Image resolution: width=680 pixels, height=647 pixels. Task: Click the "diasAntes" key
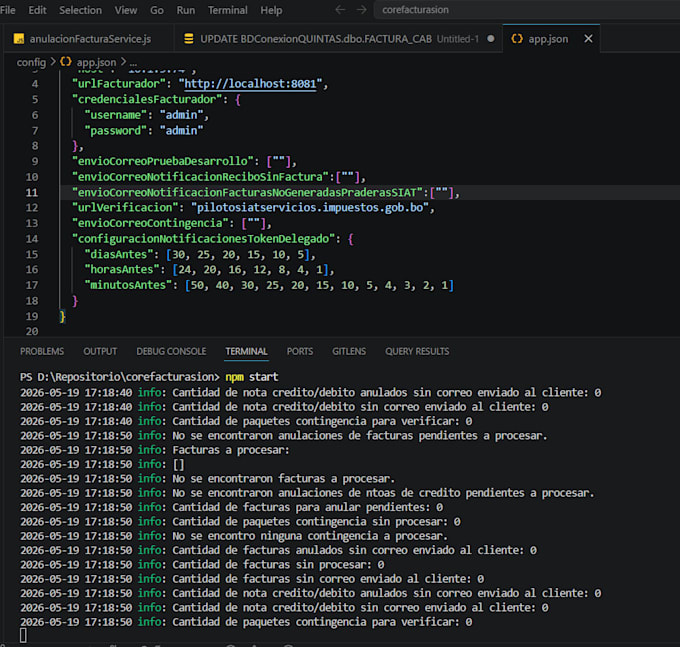point(119,255)
